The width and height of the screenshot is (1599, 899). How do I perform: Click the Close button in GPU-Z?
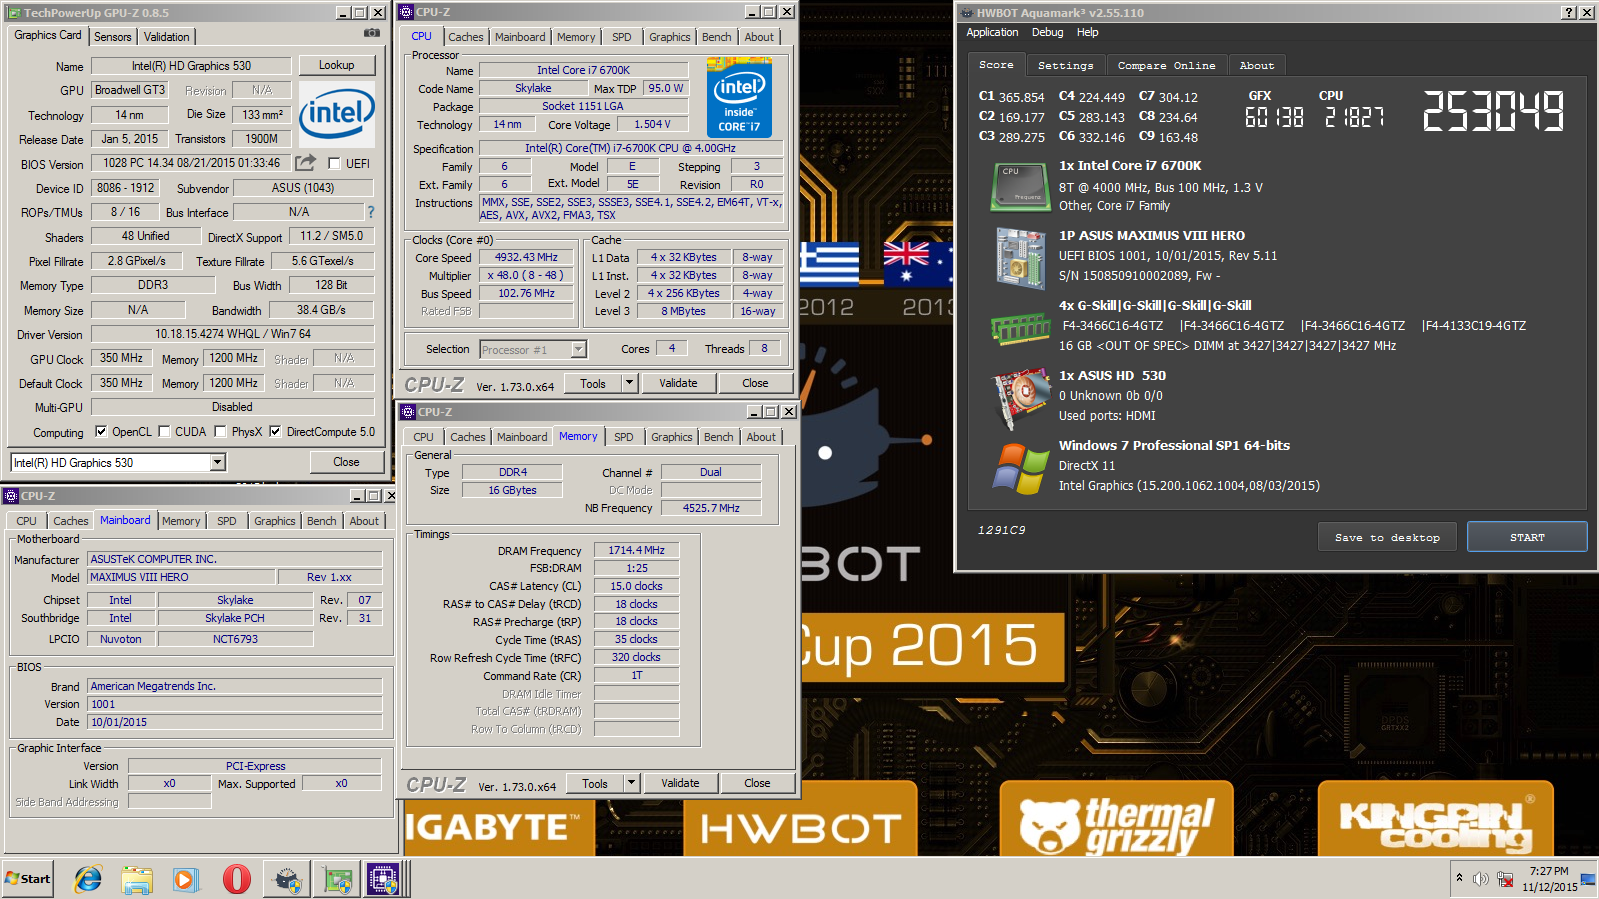[346, 462]
